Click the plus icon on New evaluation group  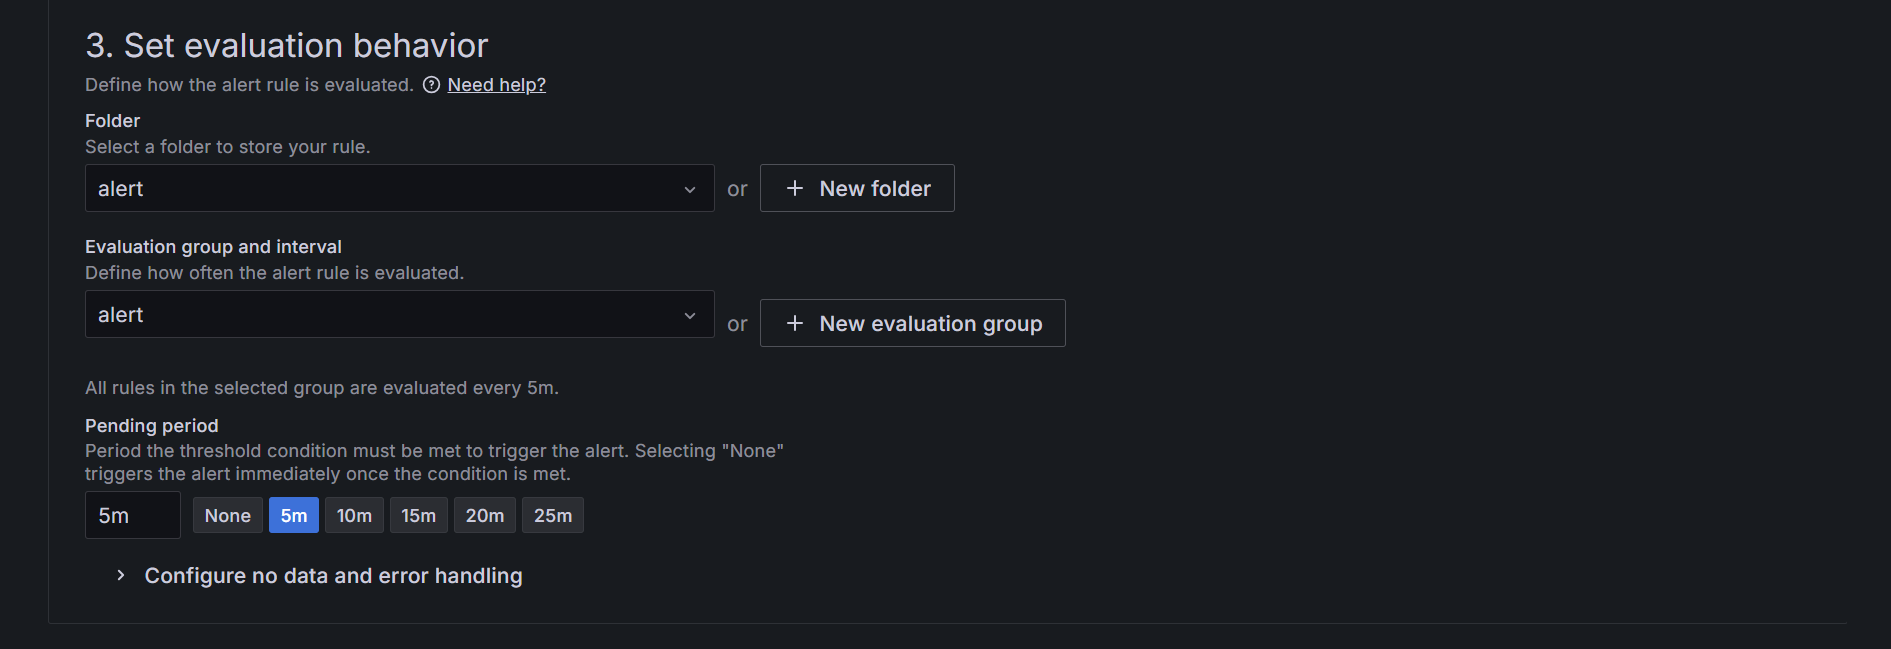click(x=795, y=323)
